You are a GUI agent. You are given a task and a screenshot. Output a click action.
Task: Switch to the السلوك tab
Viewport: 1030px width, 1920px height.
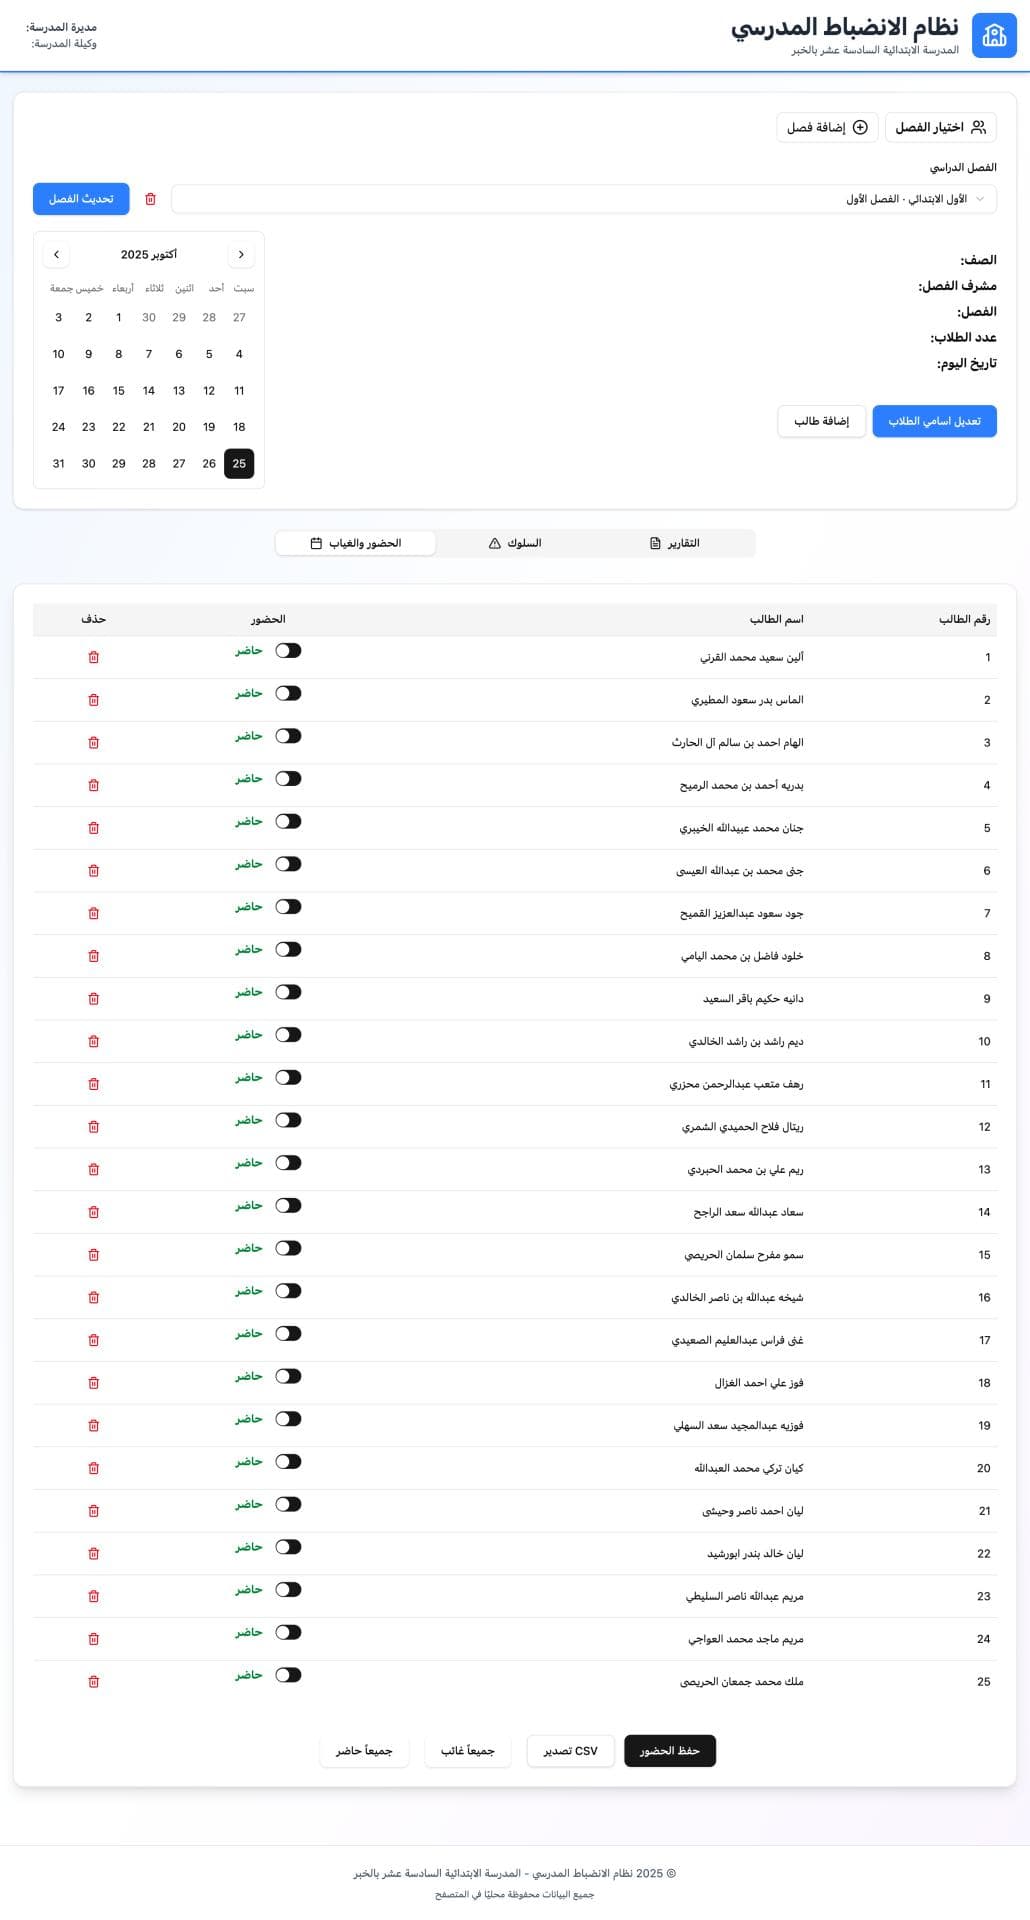point(515,543)
